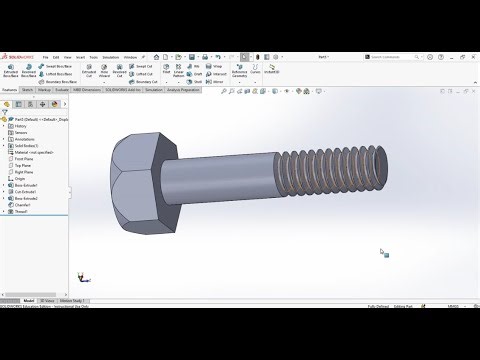The width and height of the screenshot is (480, 360).
Task: Expand the Solid Bodies(1) node
Action: click(x=4, y=146)
